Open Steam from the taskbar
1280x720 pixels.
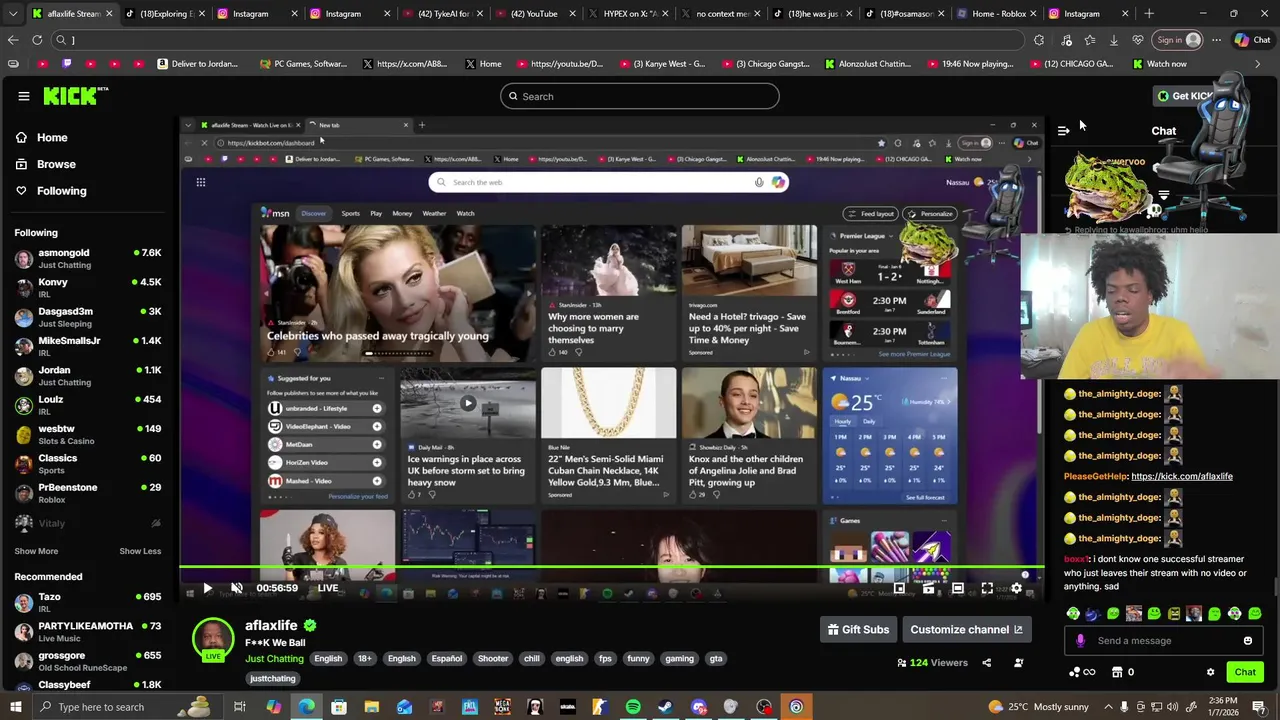coord(665,707)
